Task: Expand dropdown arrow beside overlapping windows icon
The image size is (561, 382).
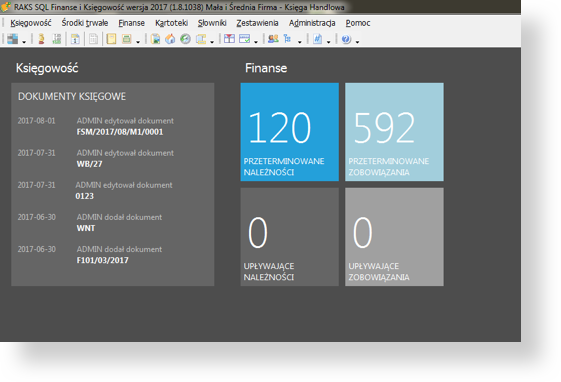Action: point(212,42)
